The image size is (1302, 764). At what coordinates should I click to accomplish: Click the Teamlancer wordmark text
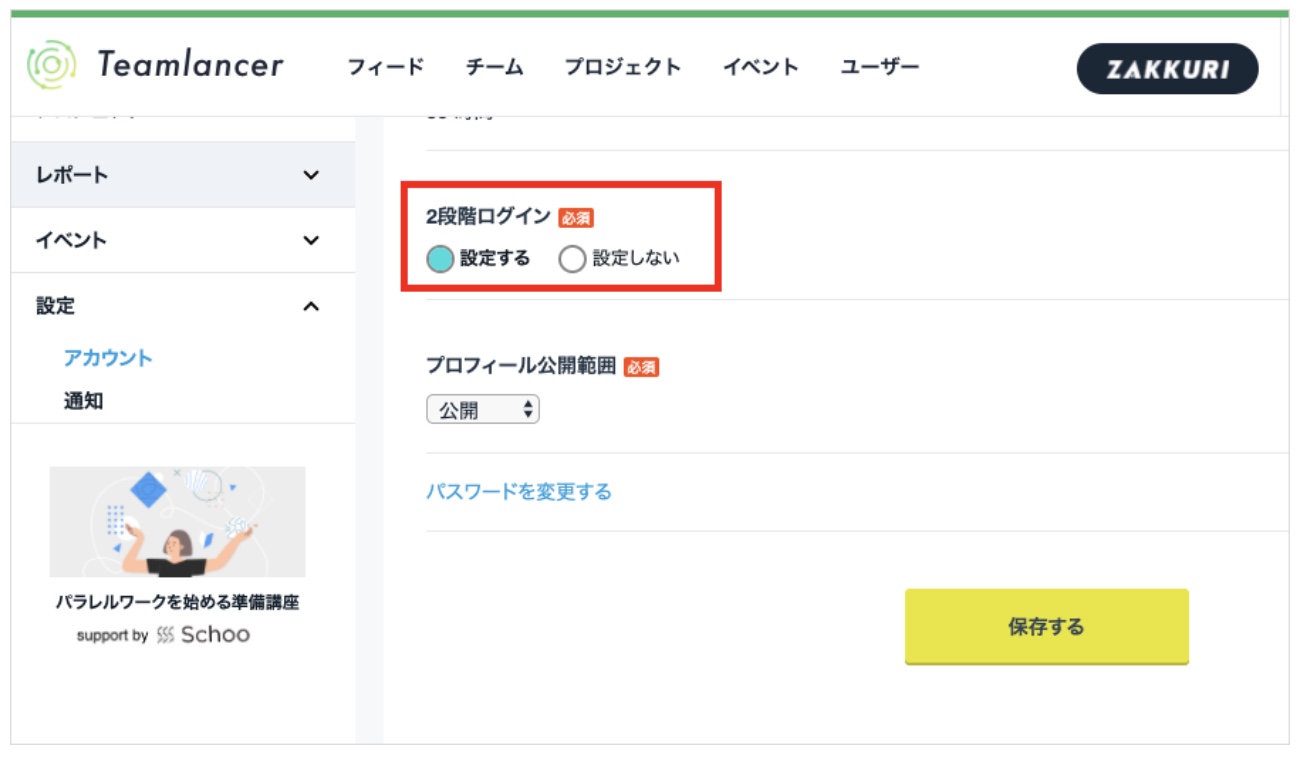point(190,66)
